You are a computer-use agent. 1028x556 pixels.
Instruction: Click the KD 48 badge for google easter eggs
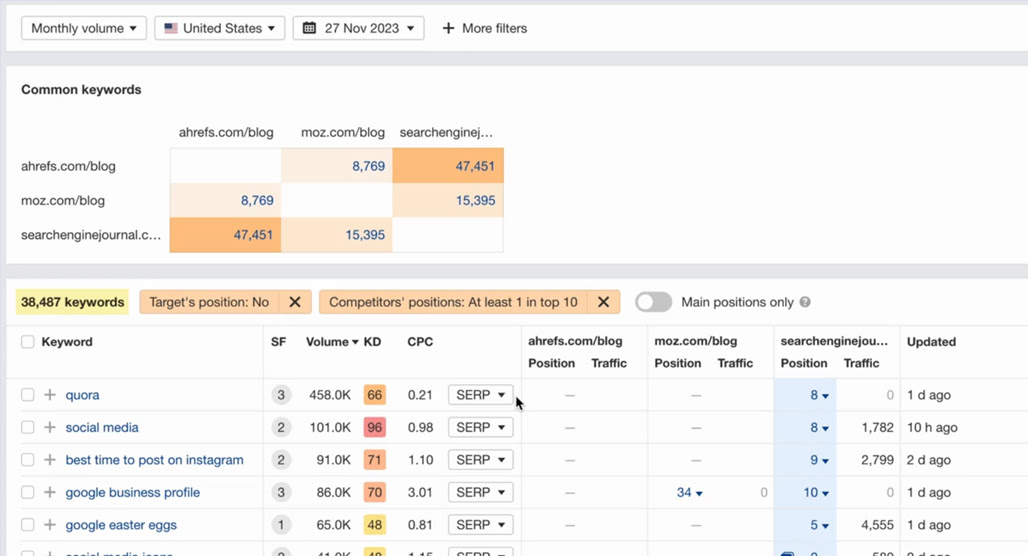click(374, 525)
